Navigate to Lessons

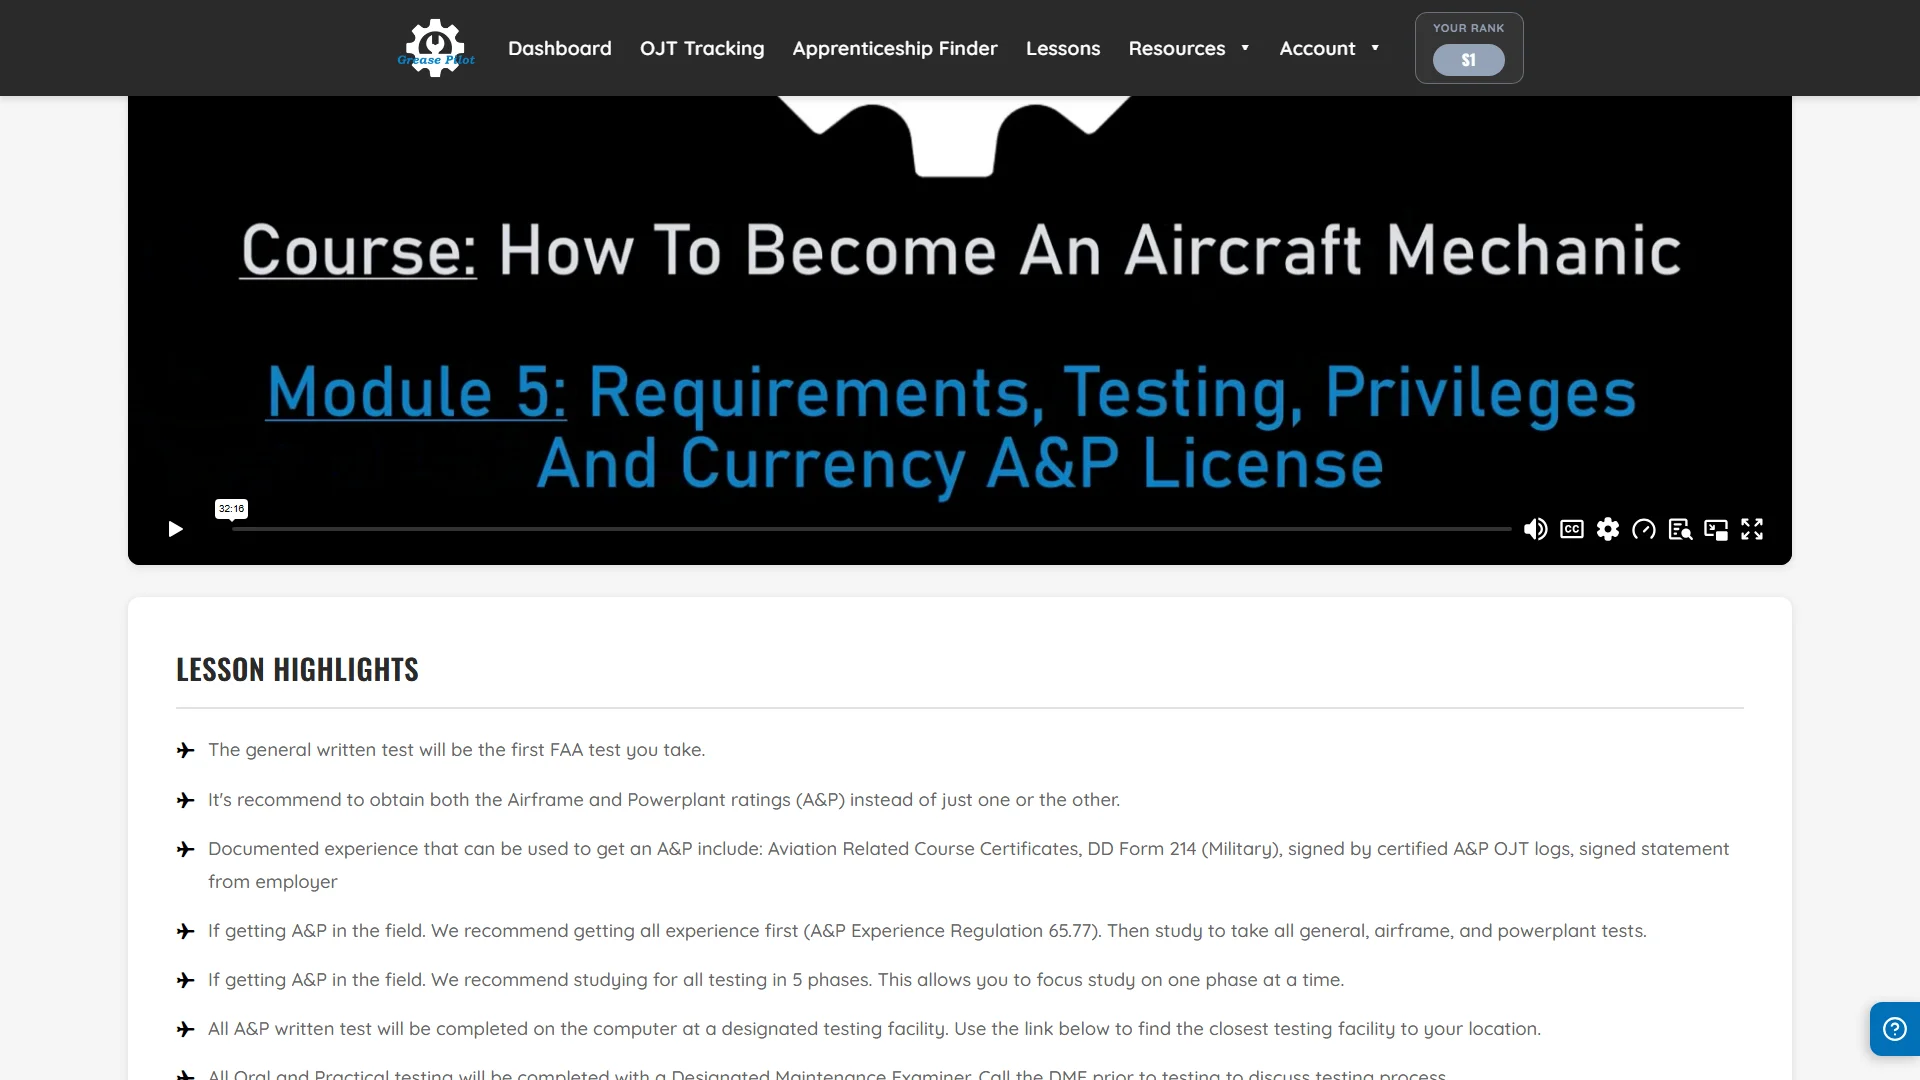click(x=1063, y=48)
